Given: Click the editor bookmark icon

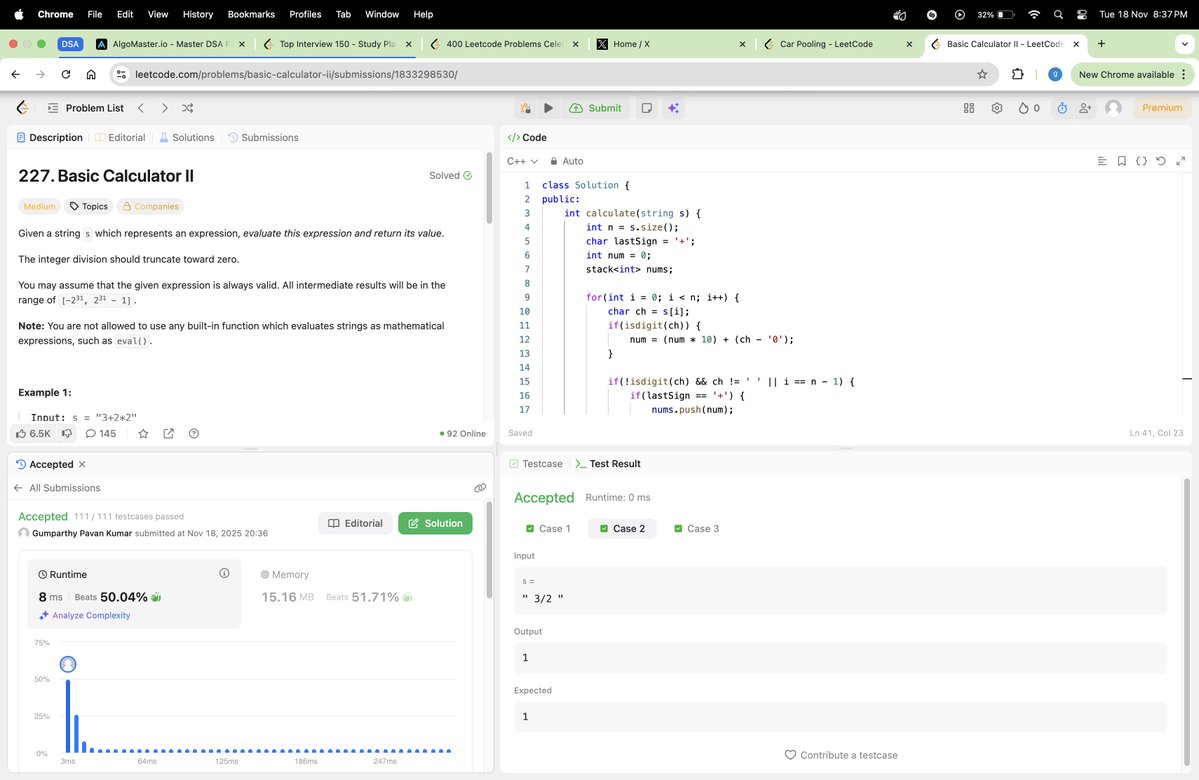Looking at the screenshot, I should [1122, 161].
